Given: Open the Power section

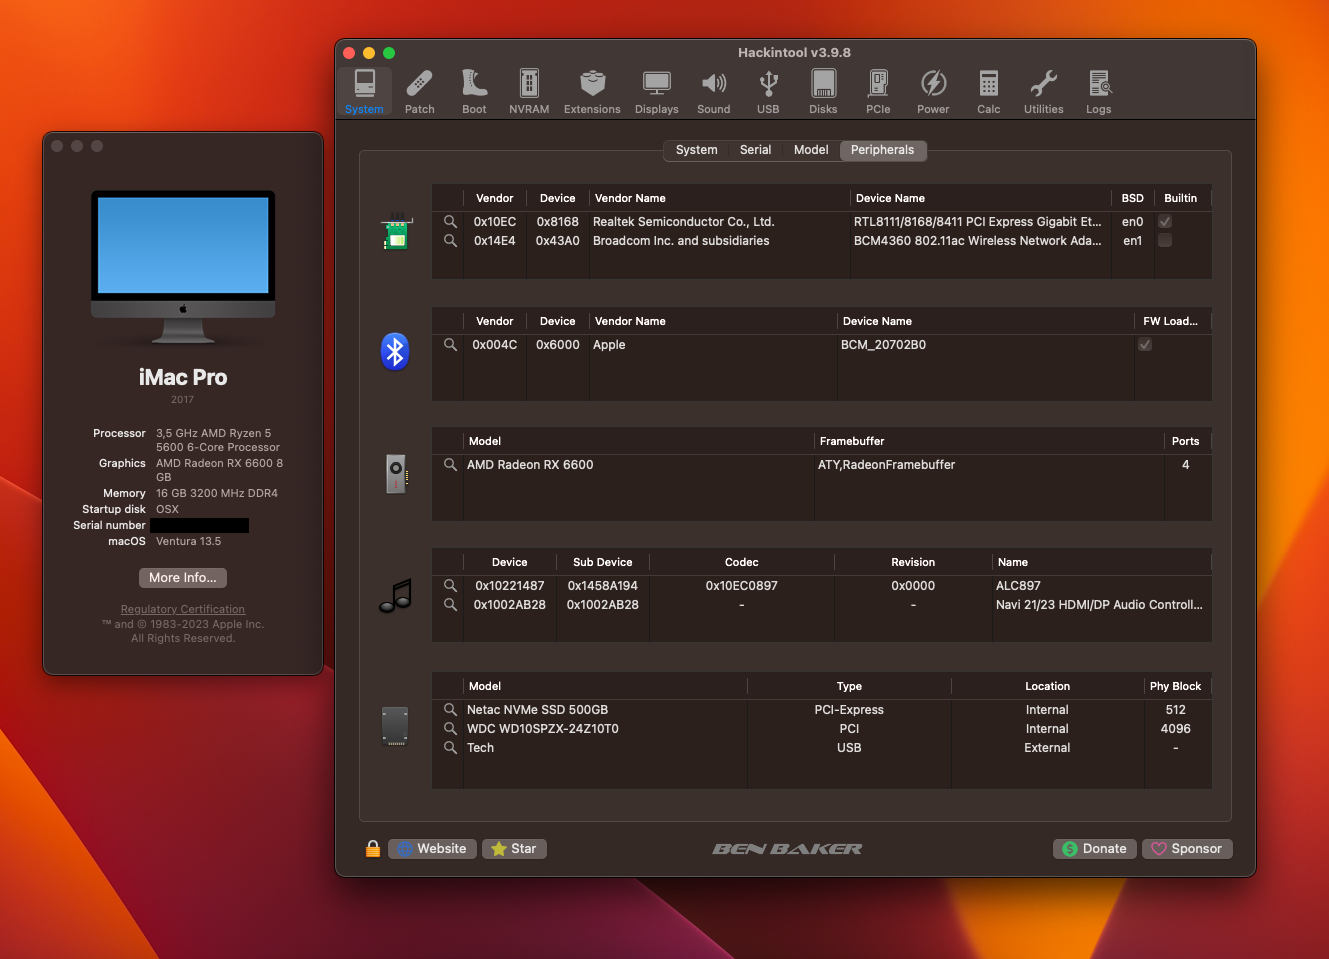Looking at the screenshot, I should tap(933, 92).
